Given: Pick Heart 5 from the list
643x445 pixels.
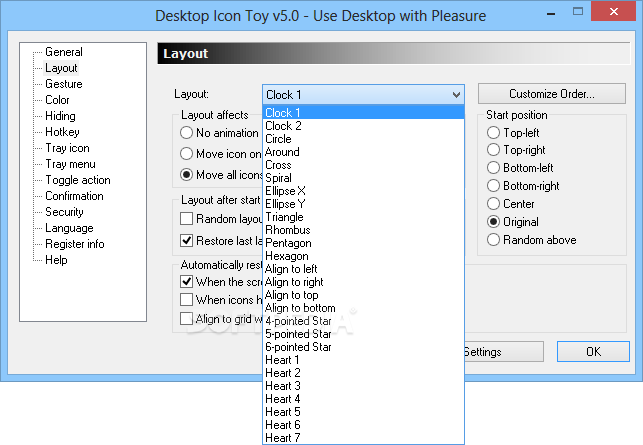Looking at the screenshot, I should pos(363,412).
